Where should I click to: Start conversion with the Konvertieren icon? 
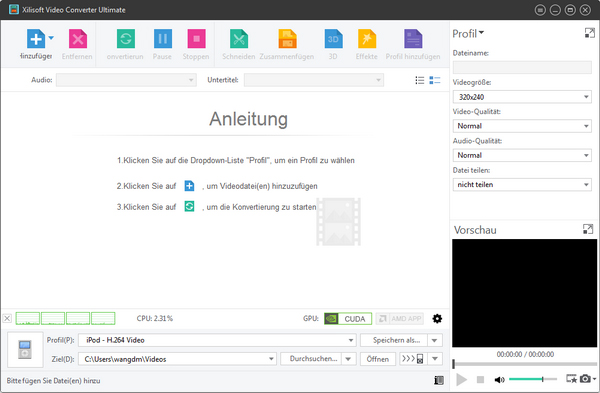tap(126, 39)
